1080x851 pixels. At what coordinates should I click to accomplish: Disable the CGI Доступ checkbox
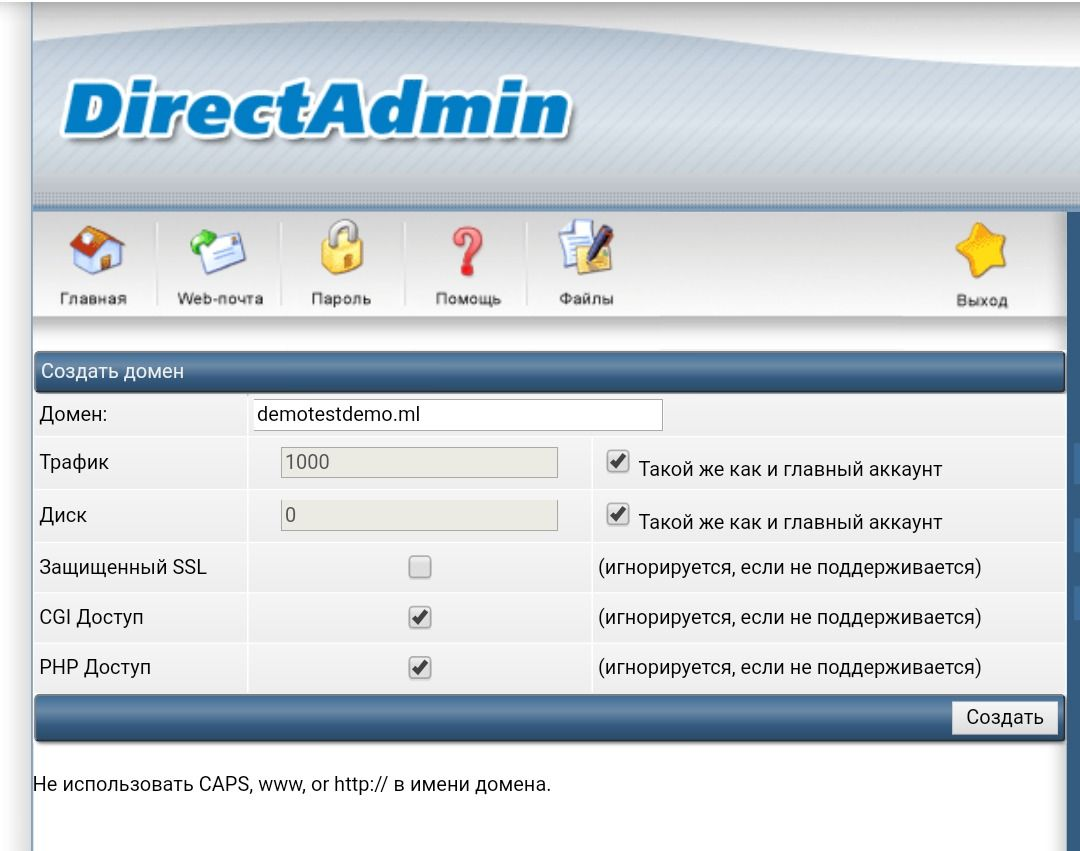point(420,617)
